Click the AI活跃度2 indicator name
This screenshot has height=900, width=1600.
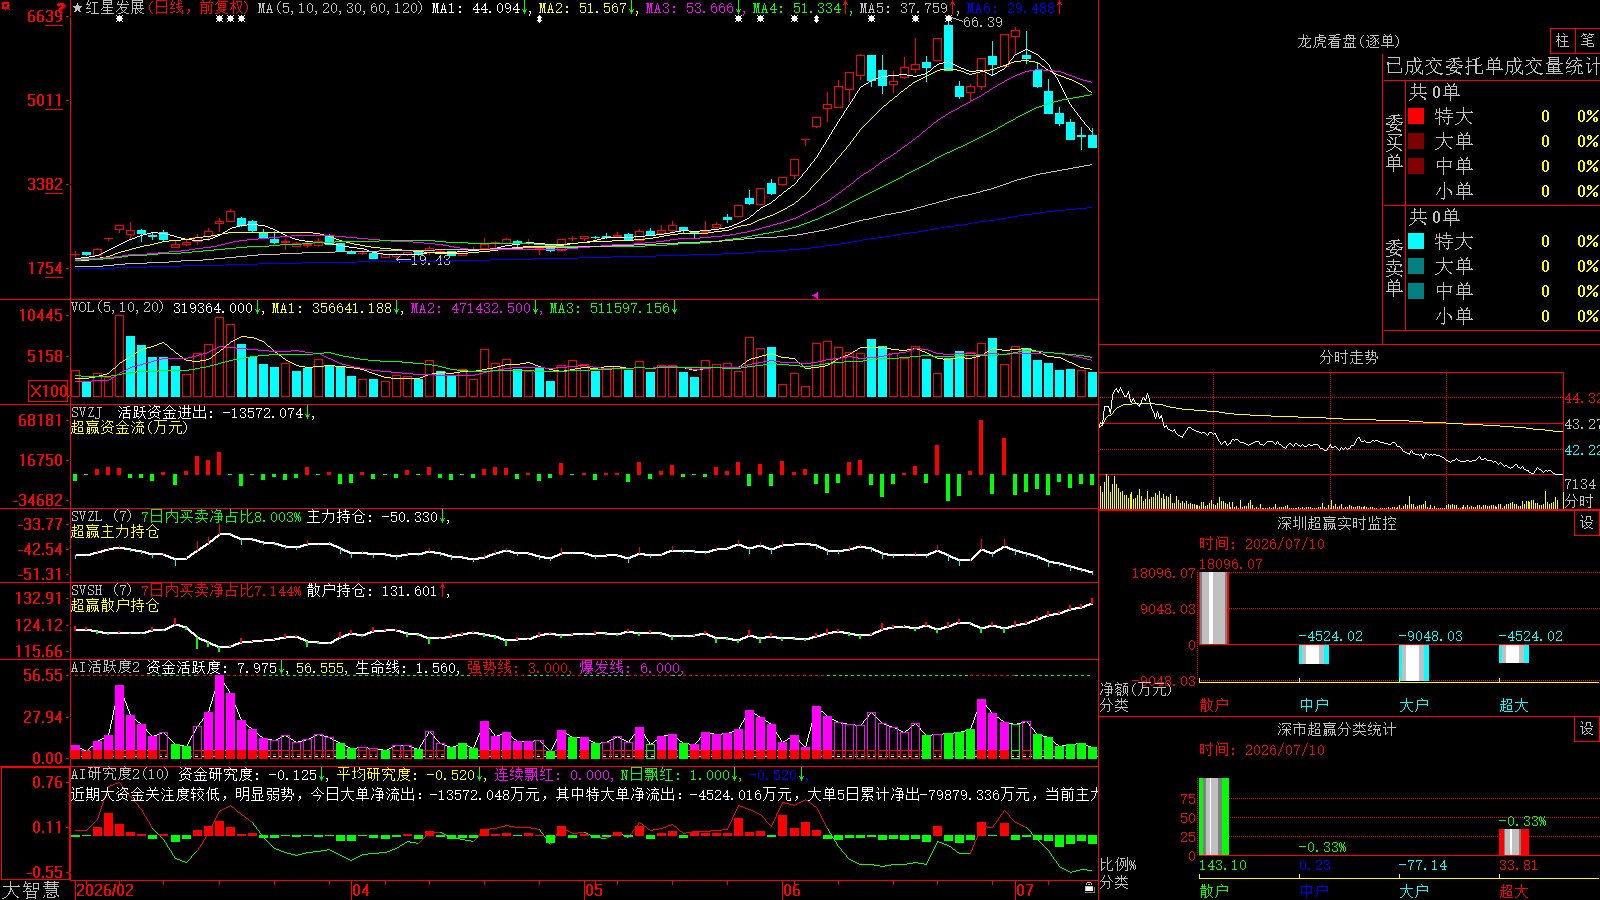coord(105,667)
